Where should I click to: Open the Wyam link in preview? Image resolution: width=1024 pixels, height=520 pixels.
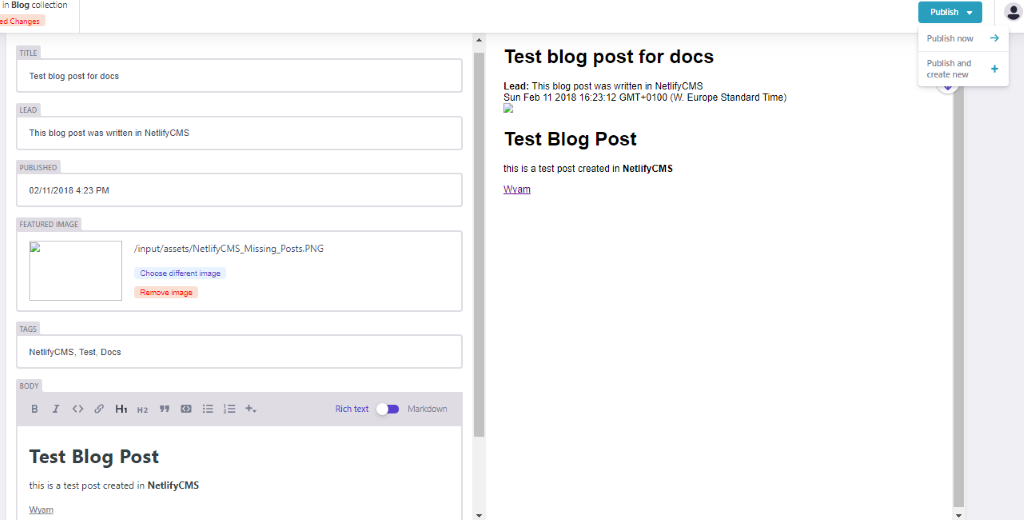(x=517, y=190)
